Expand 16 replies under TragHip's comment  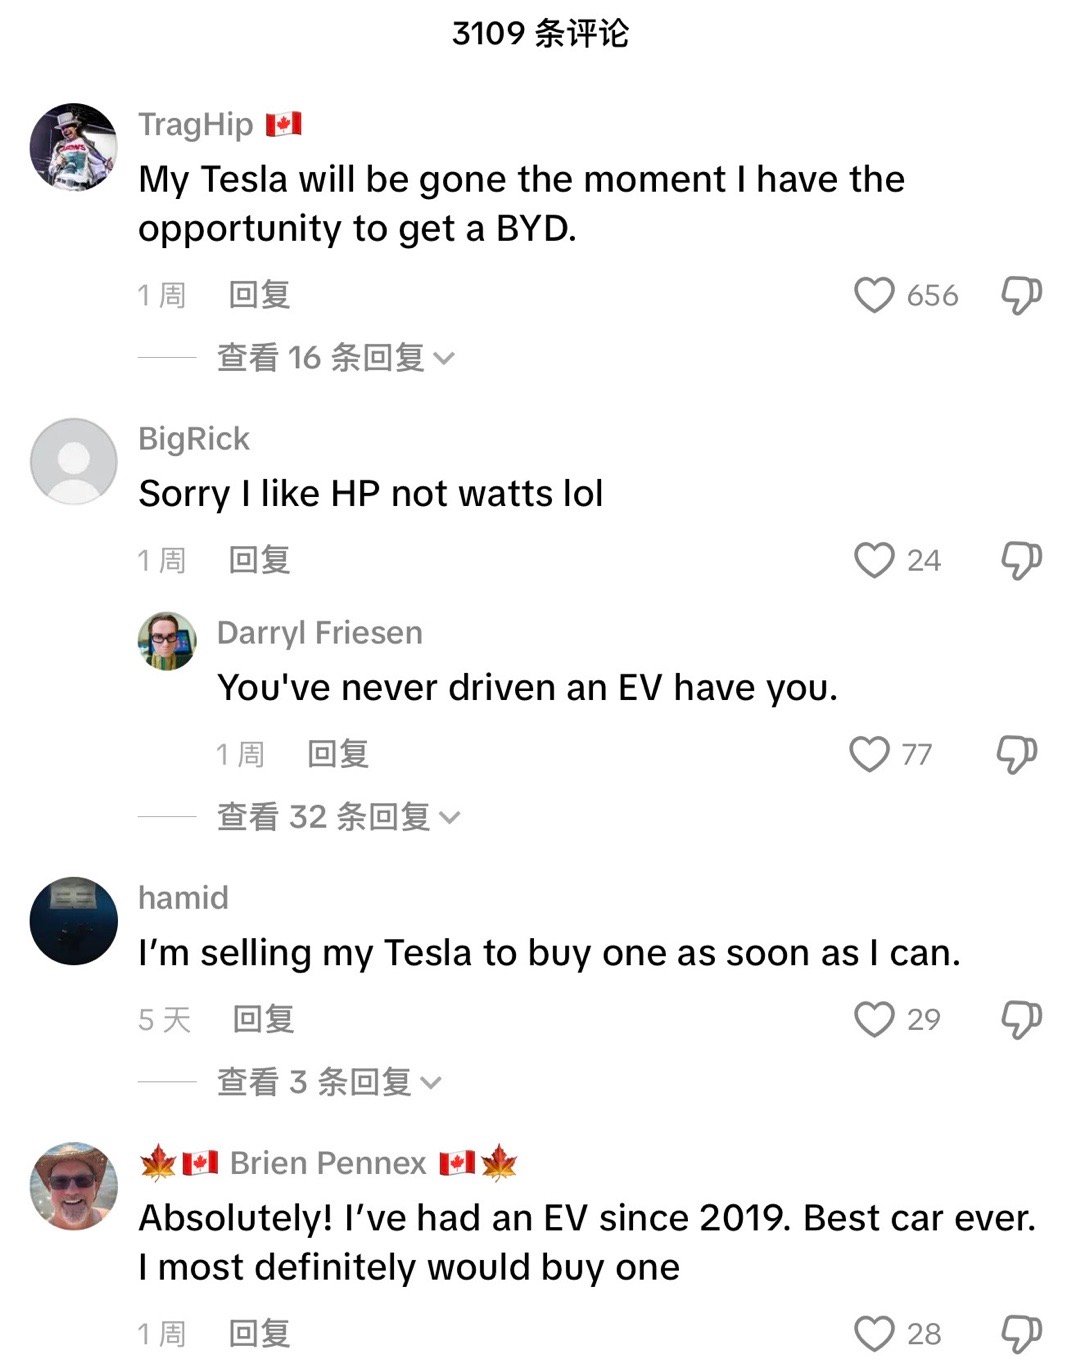tap(335, 357)
